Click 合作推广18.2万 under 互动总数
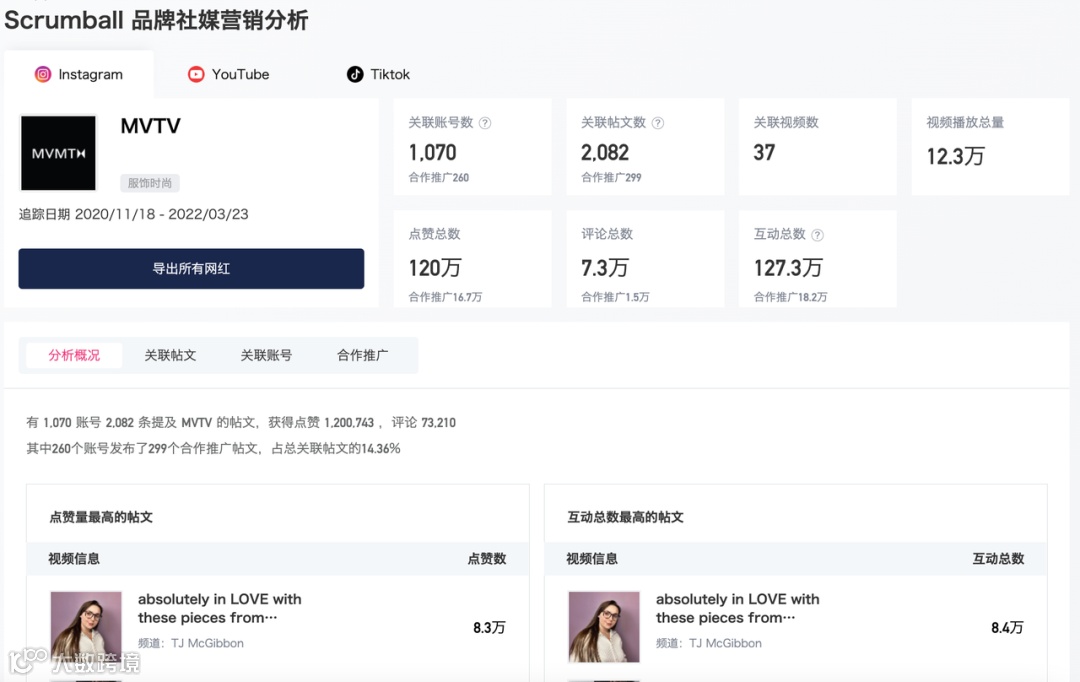Screen dimensions: 1080x682 click(x=790, y=297)
